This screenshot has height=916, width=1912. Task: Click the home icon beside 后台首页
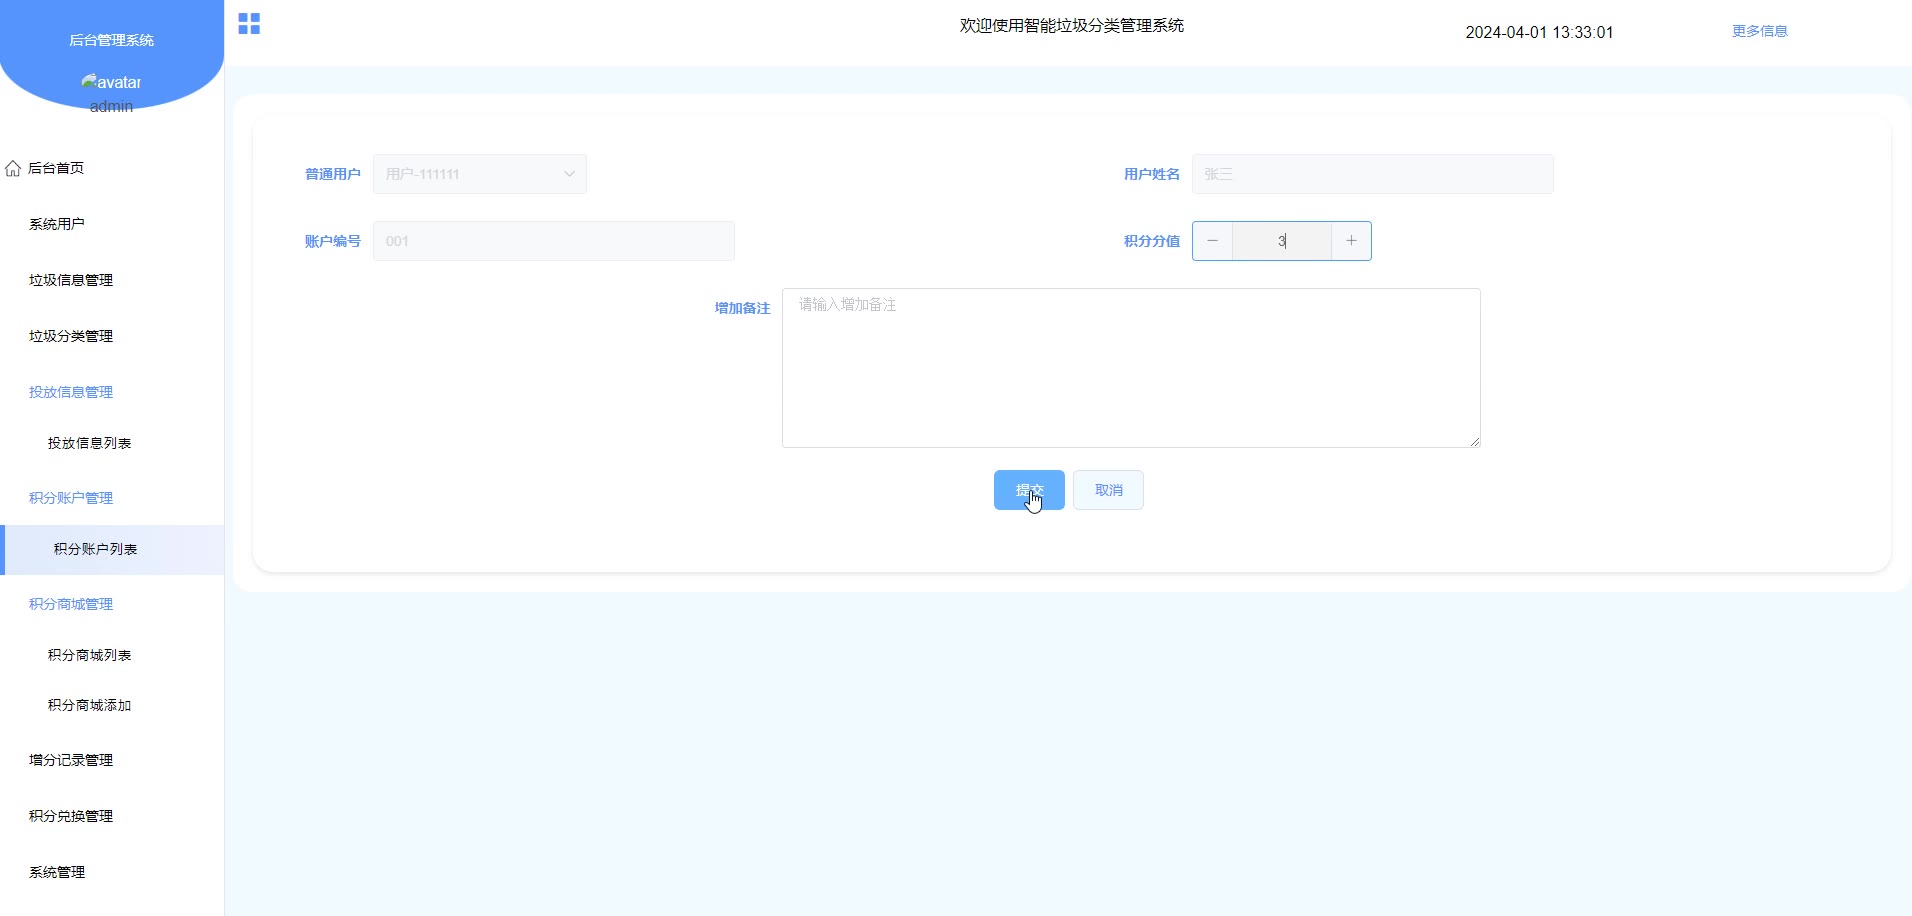coord(13,168)
